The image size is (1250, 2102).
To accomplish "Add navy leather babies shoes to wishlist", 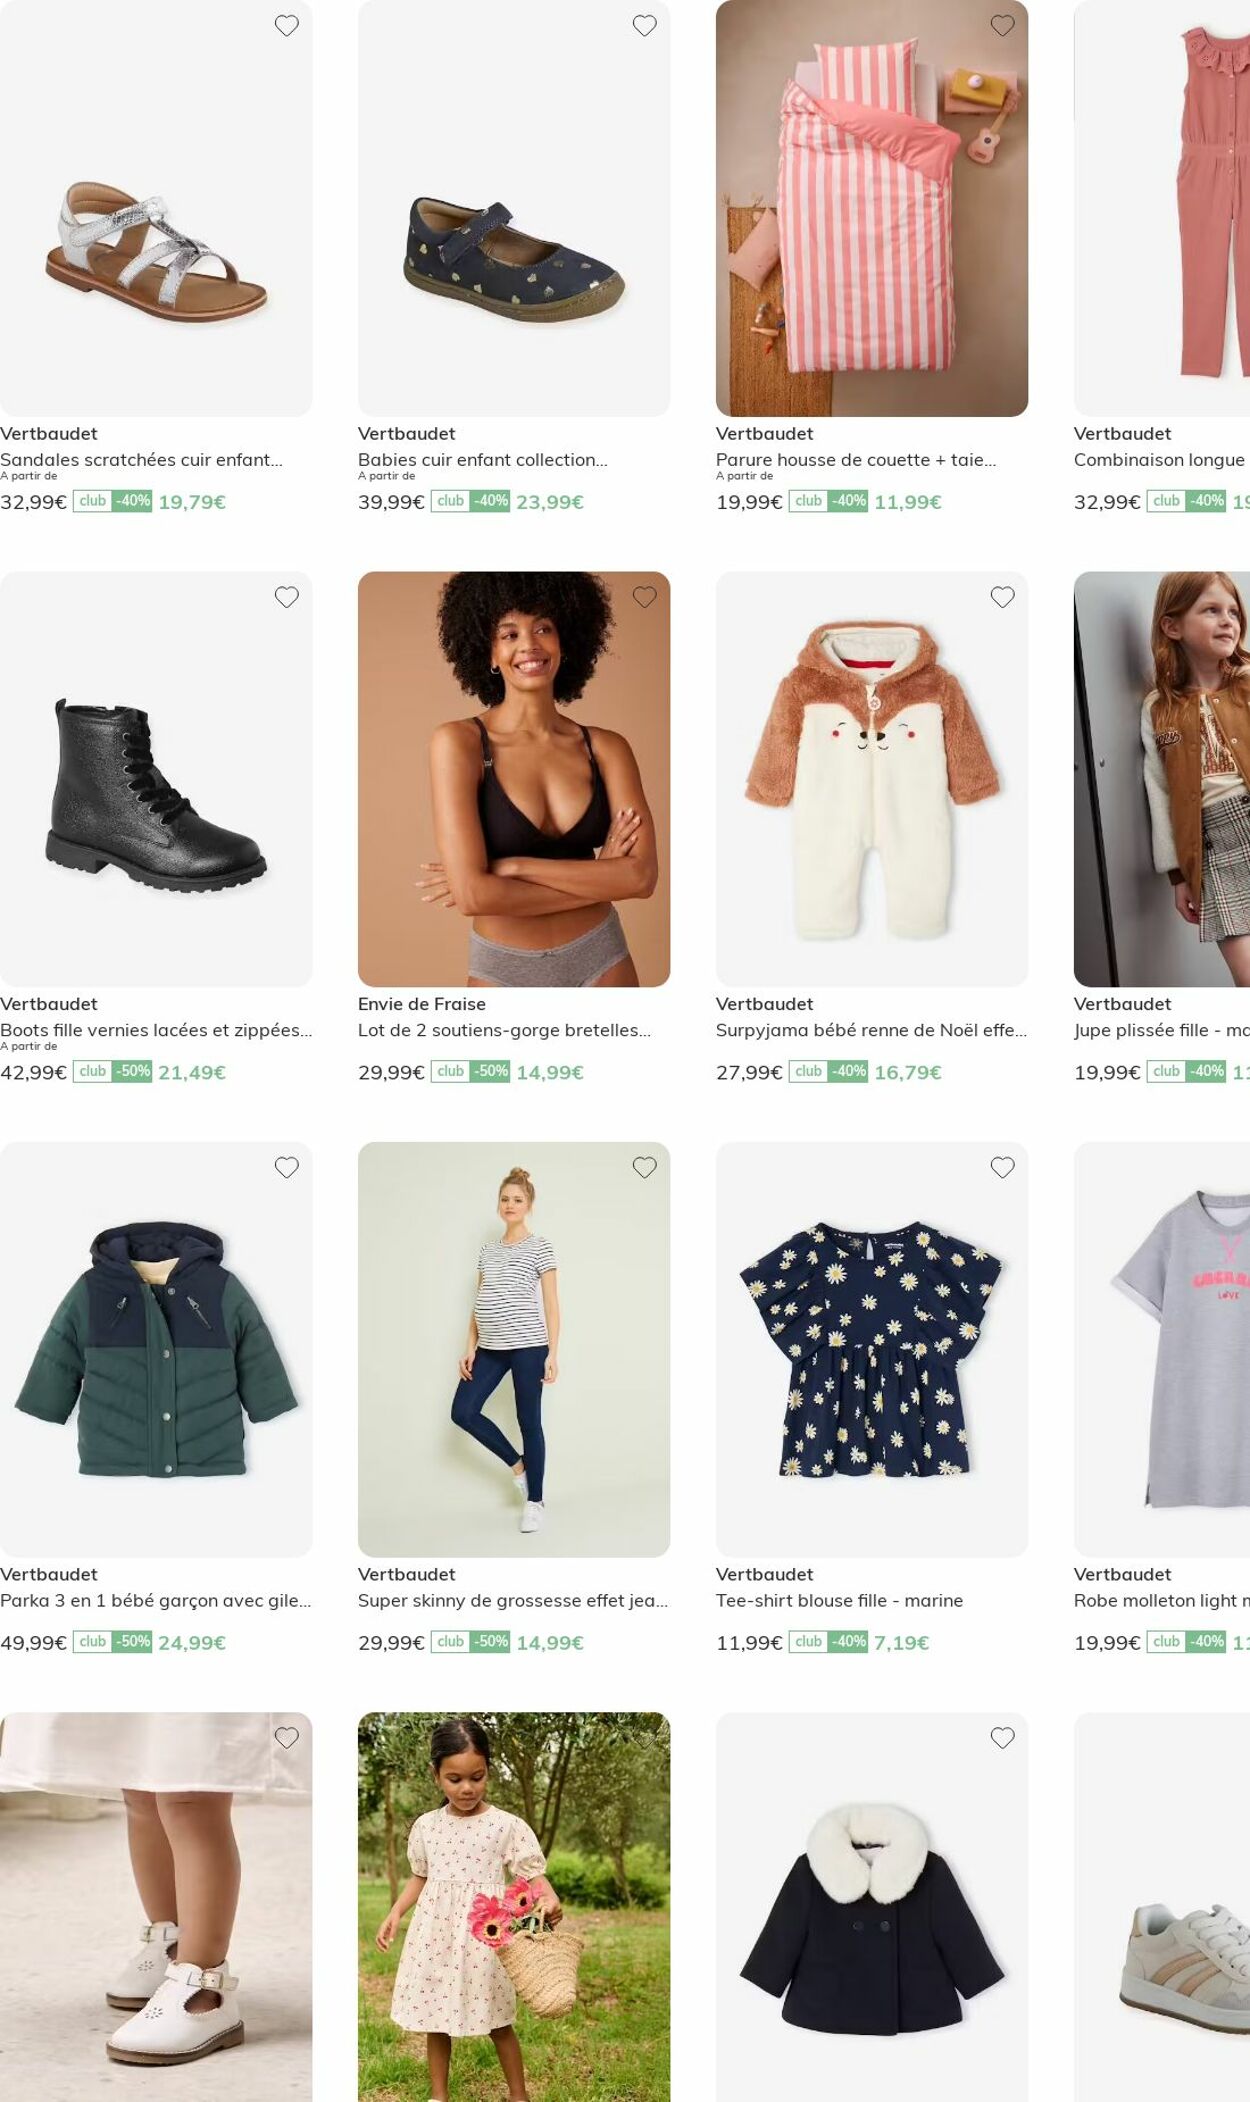I will 644,26.
